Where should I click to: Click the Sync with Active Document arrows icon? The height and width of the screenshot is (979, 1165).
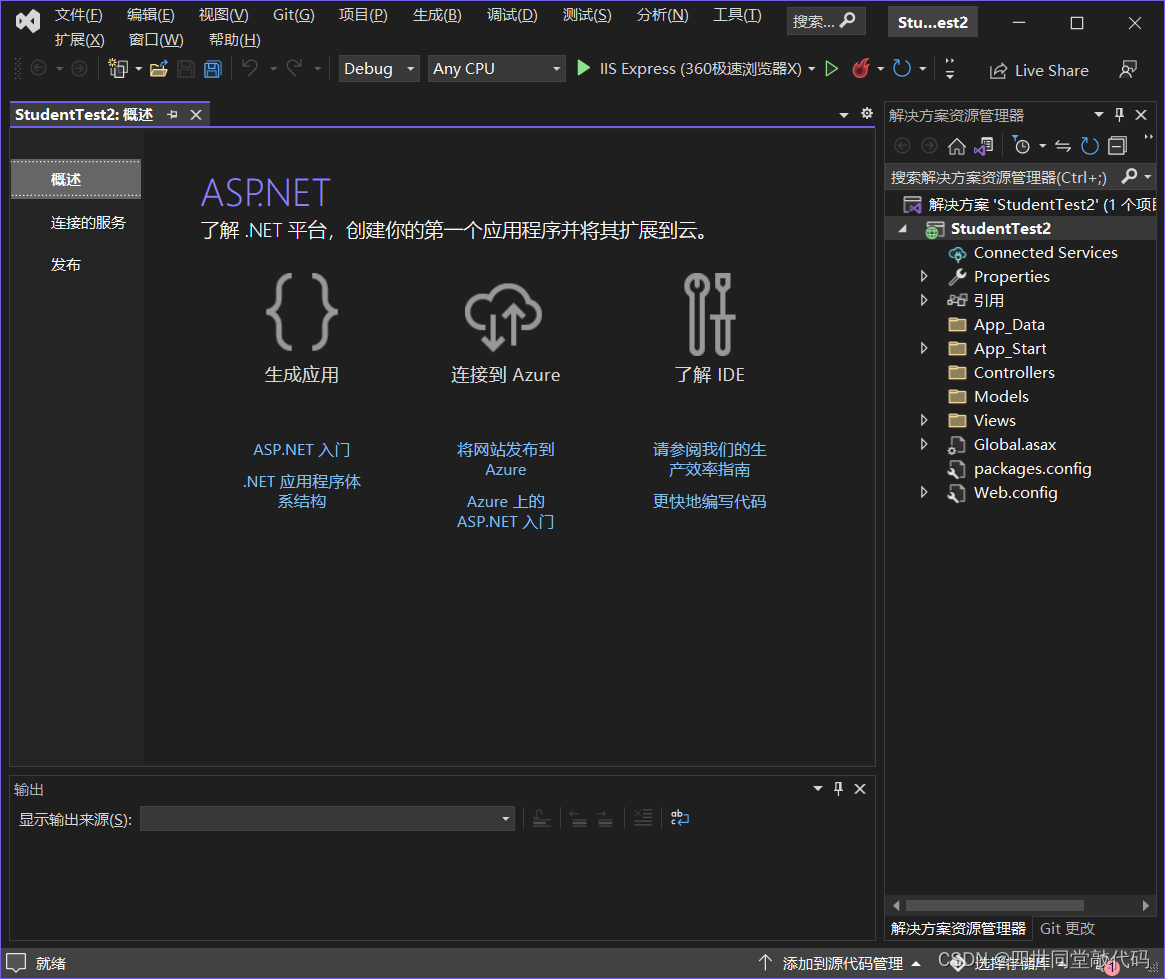(x=1063, y=146)
